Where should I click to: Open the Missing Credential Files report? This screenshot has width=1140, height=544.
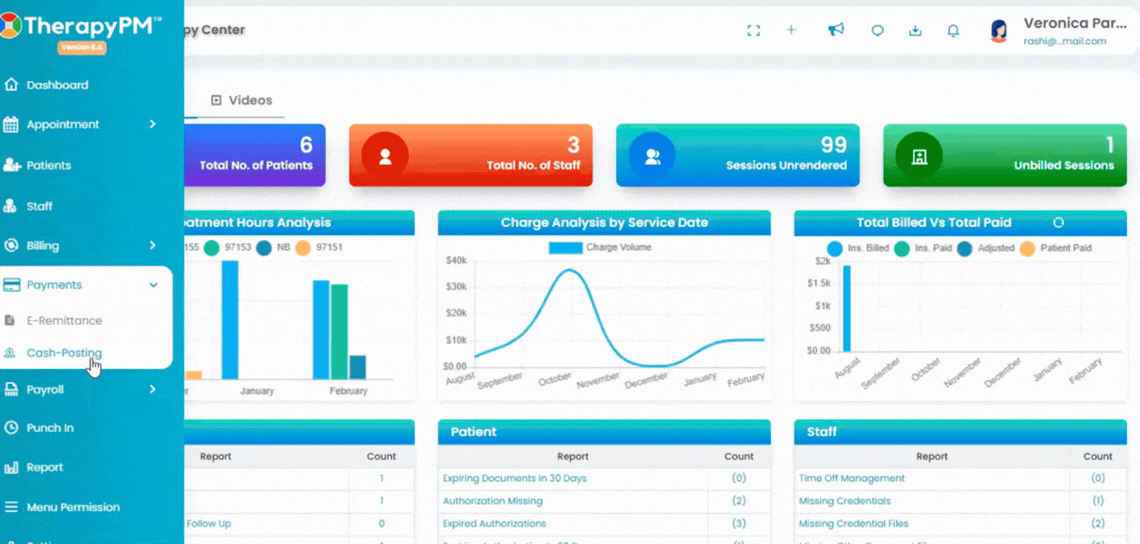[x=856, y=524]
